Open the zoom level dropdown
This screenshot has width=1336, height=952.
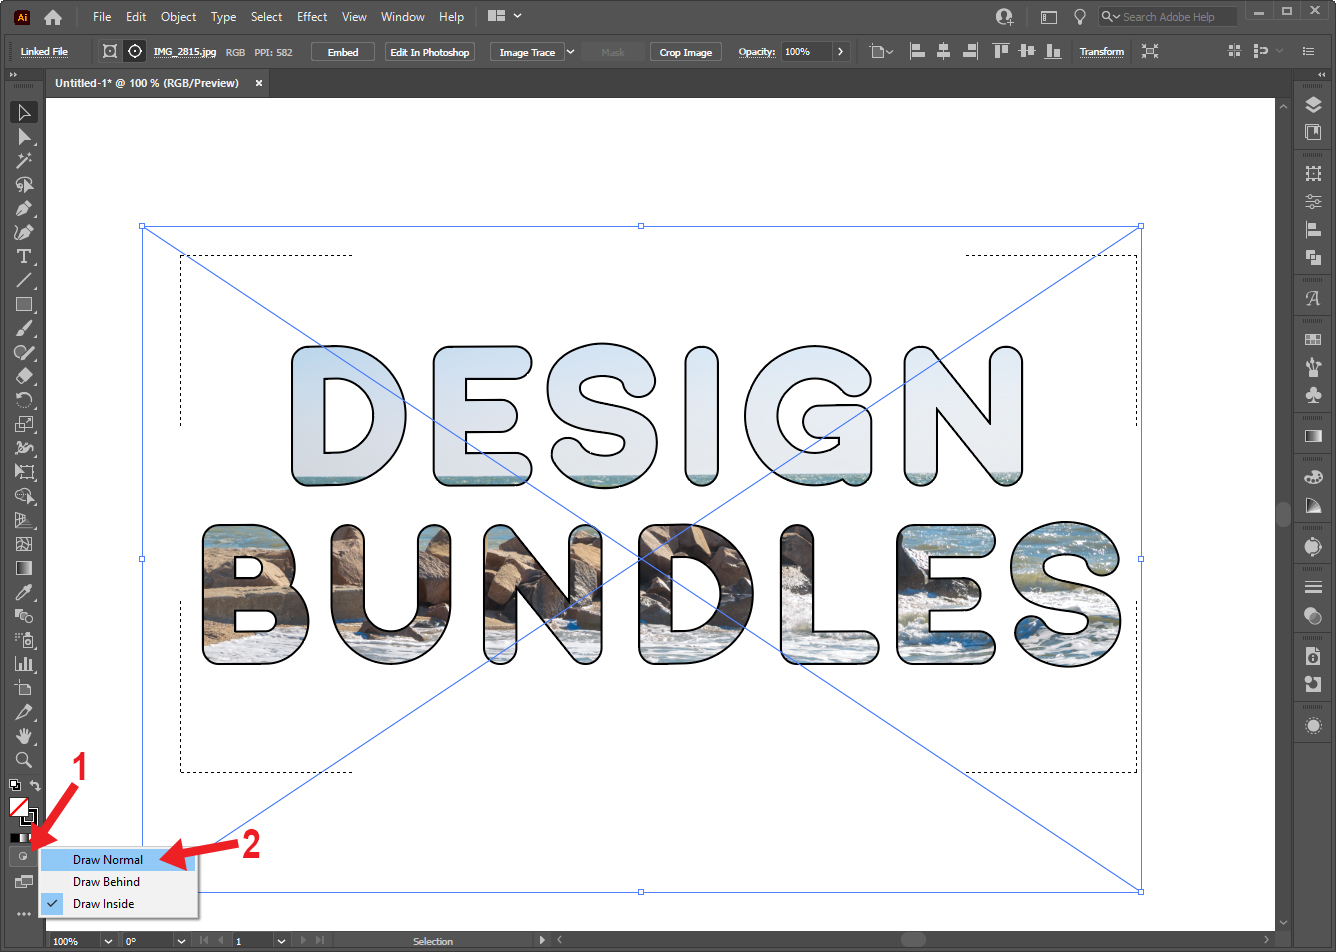pos(108,941)
